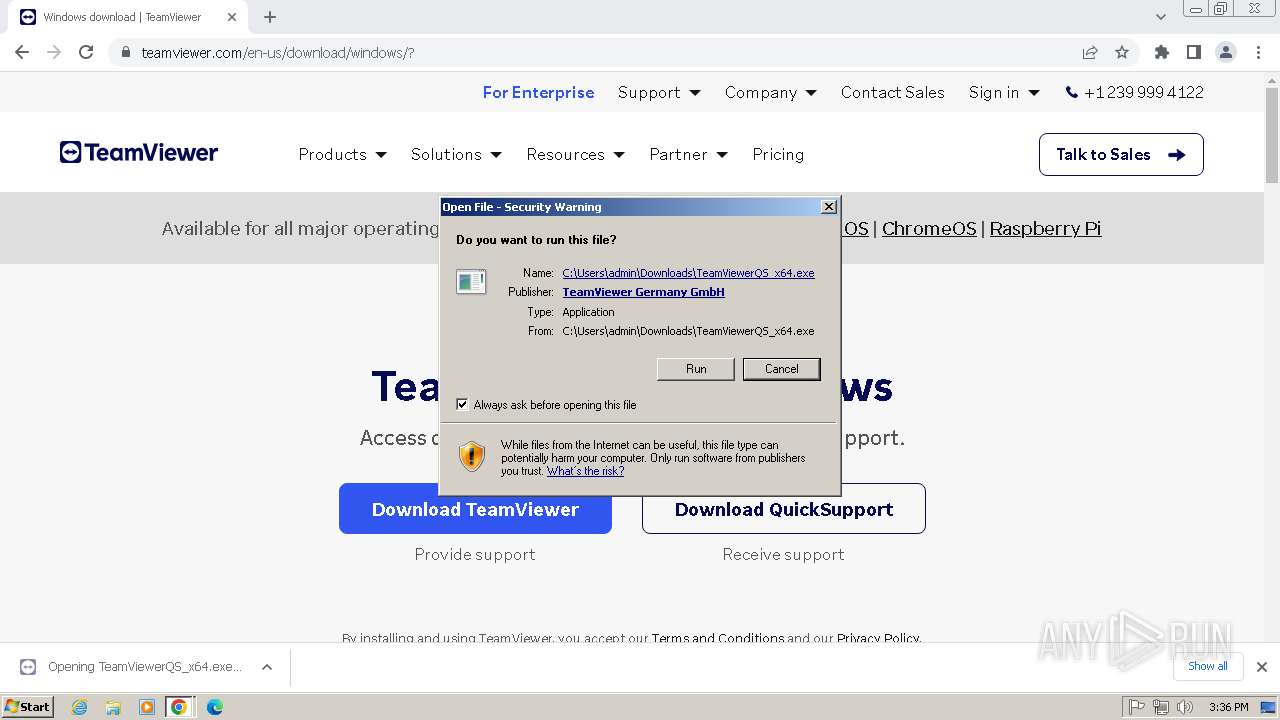Screen dimensions: 1280x720
Task: Open Windows Media Player from taskbar
Action: 147,707
